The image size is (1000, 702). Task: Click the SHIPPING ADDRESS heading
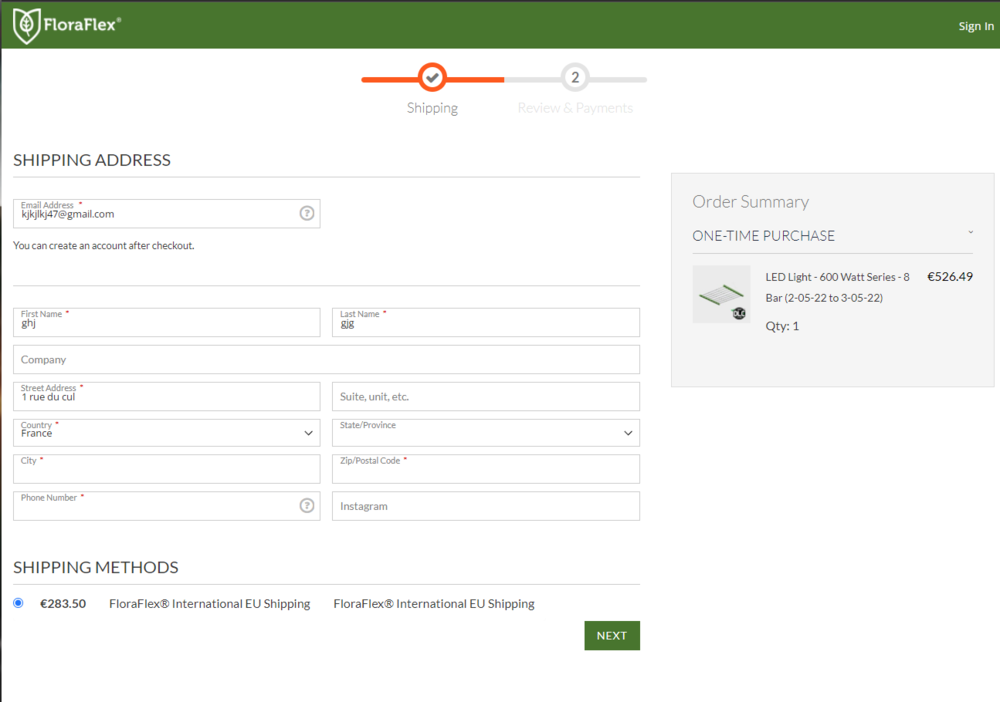(x=92, y=159)
